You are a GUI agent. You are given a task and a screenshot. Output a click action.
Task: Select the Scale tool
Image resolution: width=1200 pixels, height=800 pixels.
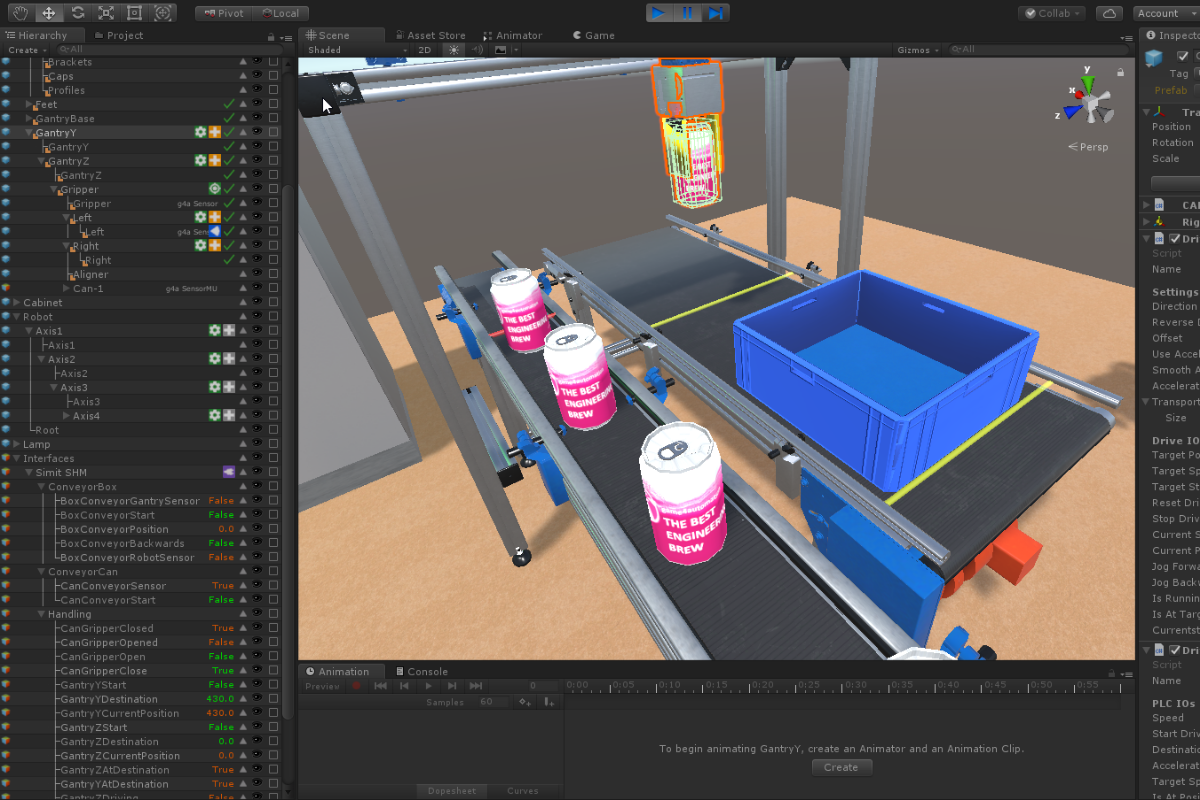104,13
